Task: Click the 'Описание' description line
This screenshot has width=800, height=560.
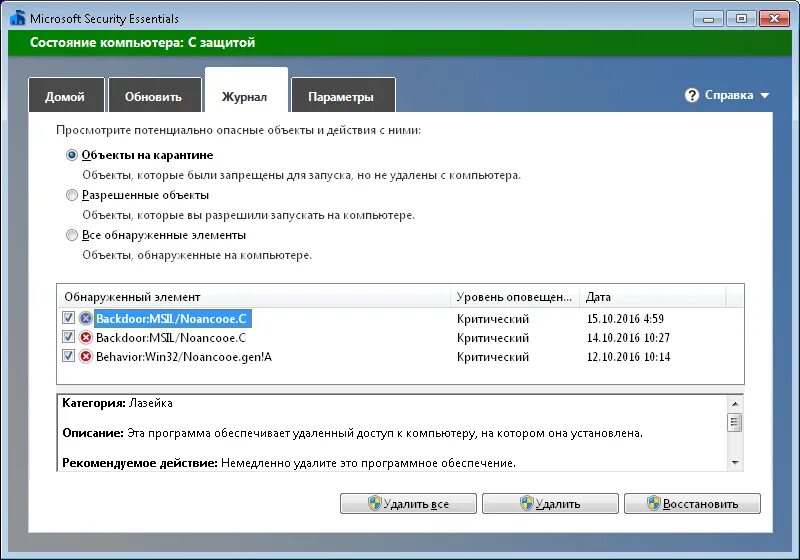Action: pyautogui.click(x=353, y=433)
